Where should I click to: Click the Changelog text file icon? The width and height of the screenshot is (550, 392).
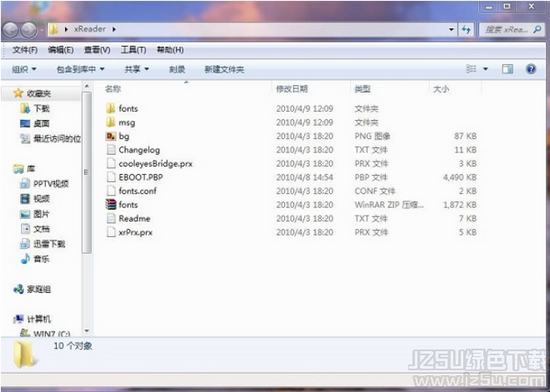(x=111, y=150)
